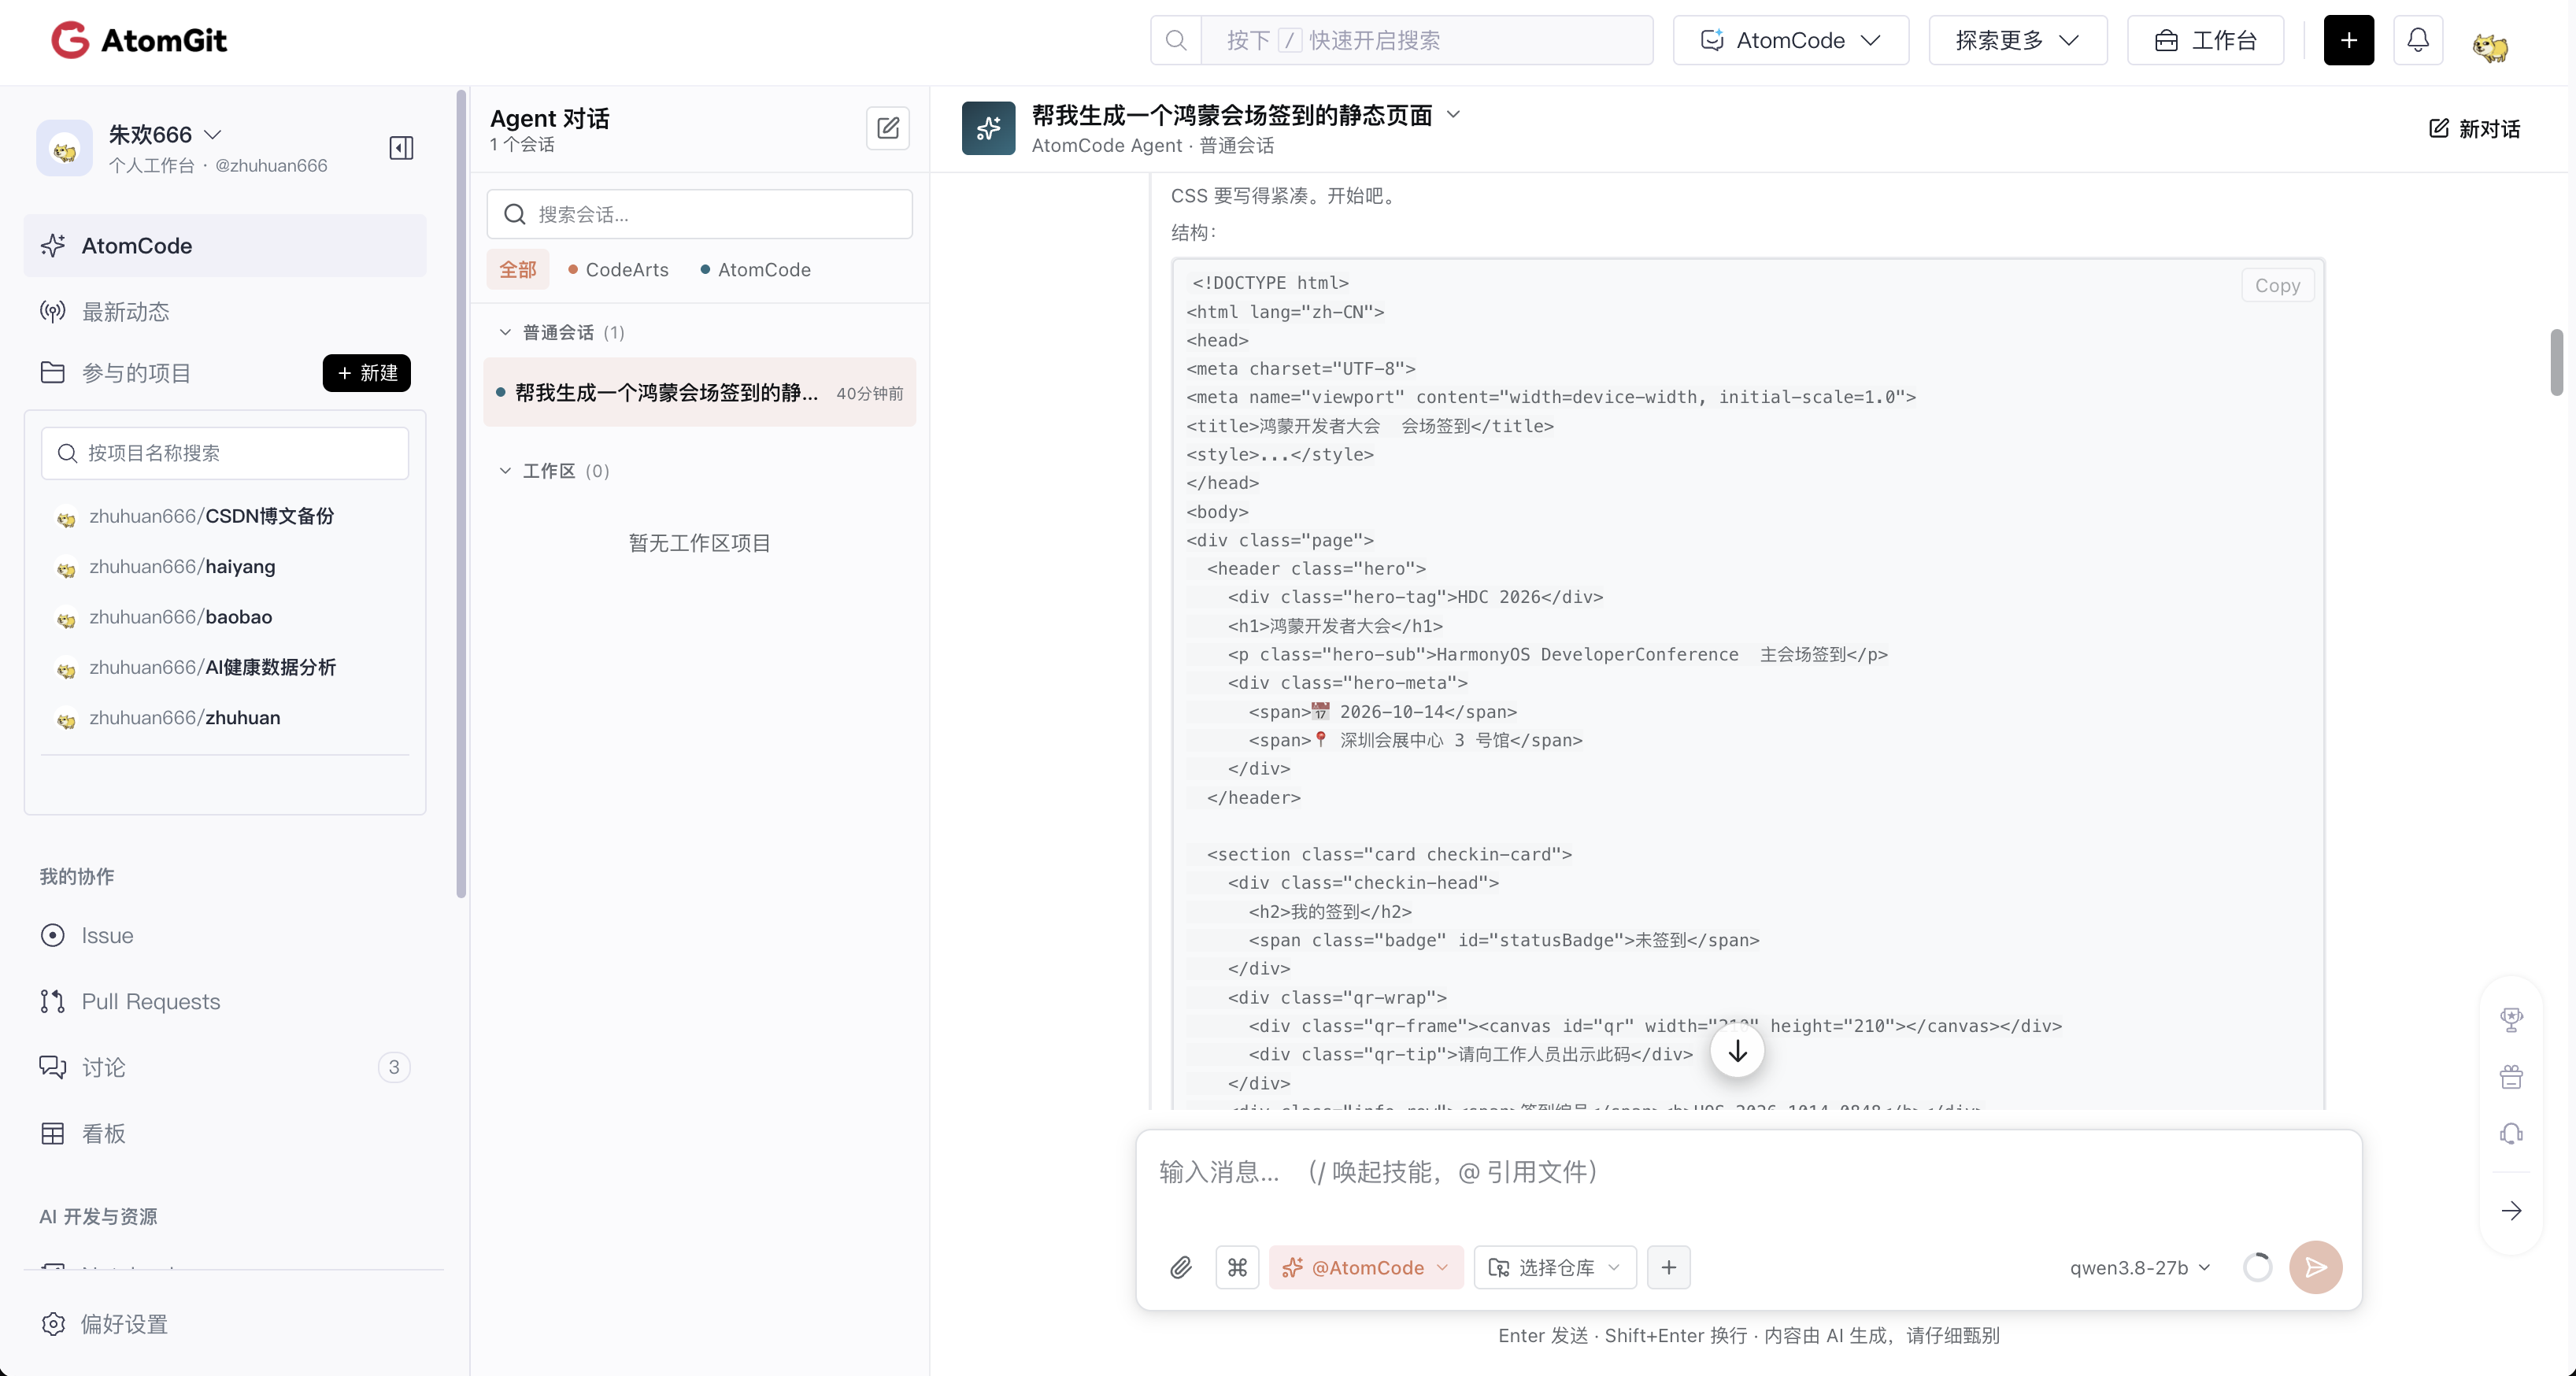Start new Agent conversation with compose icon
The image size is (2576, 1376).
[887, 128]
